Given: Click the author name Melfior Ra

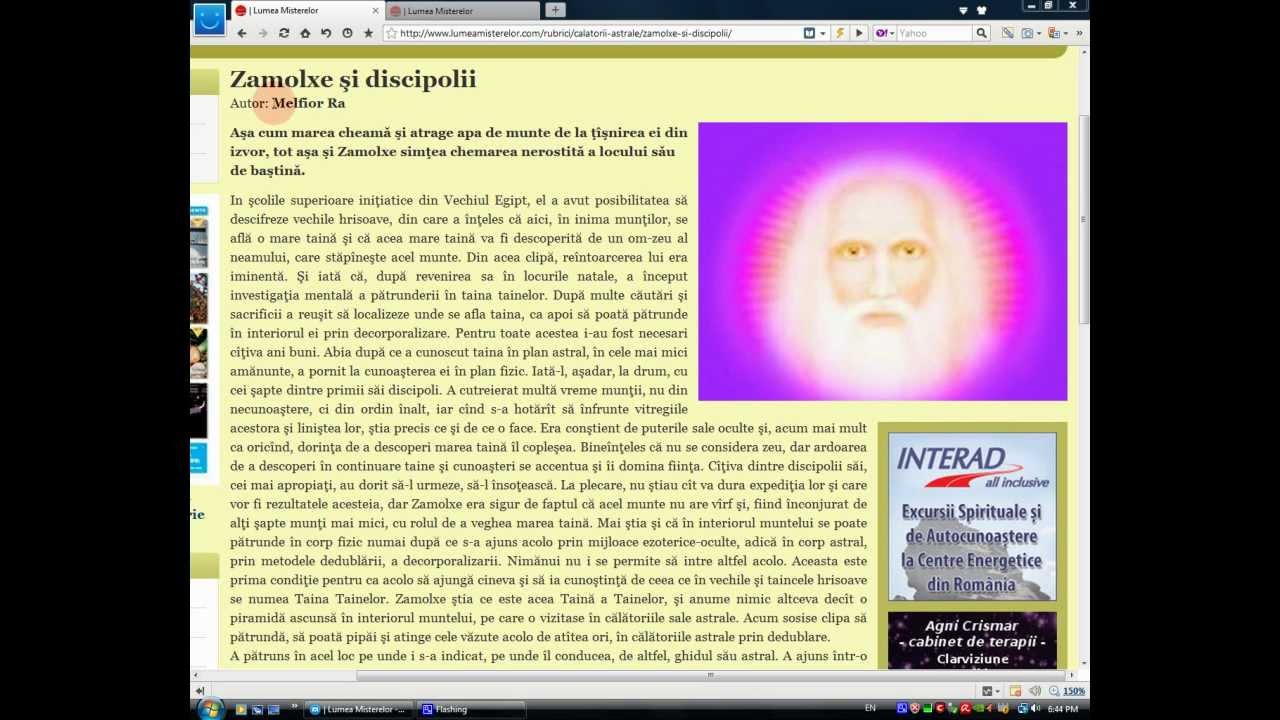Looking at the screenshot, I should point(308,103).
